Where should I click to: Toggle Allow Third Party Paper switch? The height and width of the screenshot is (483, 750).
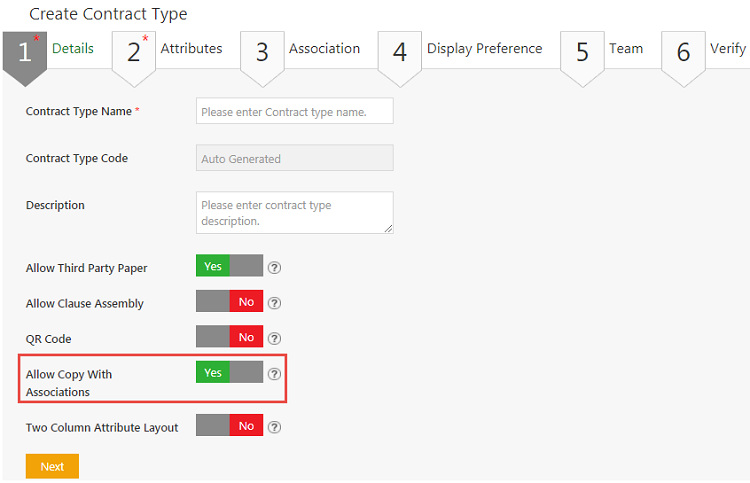229,266
